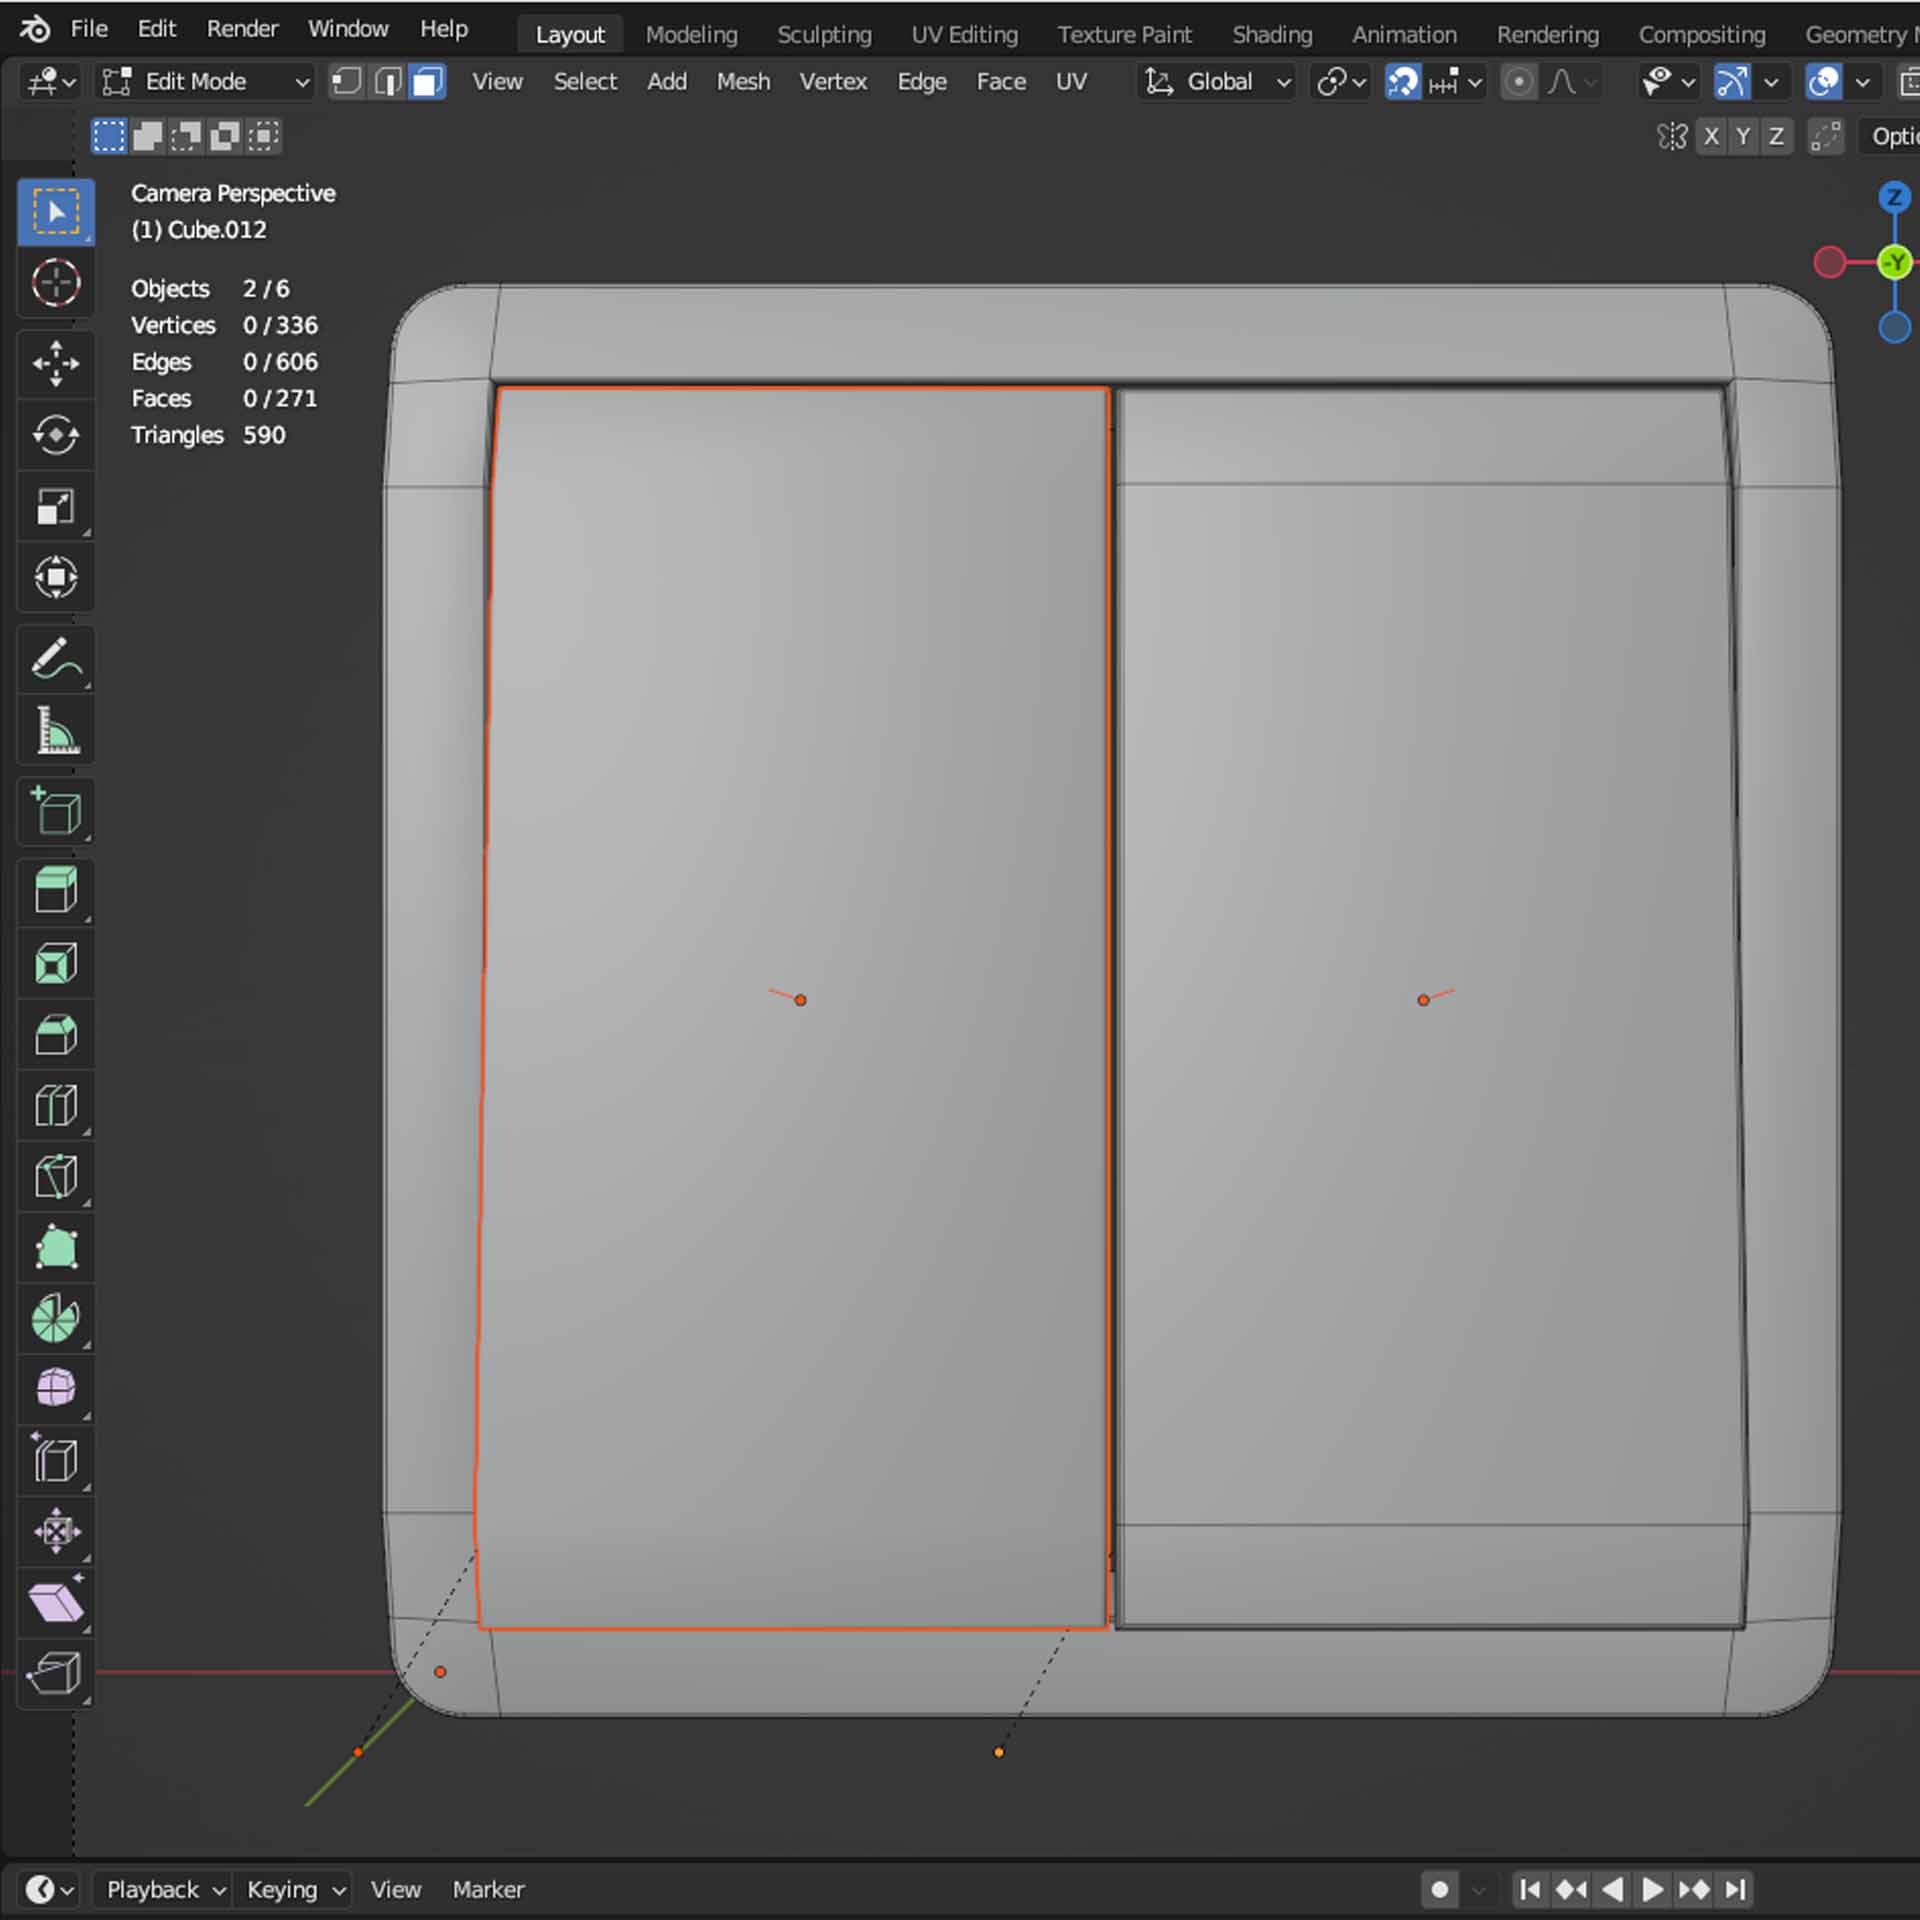The height and width of the screenshot is (1920, 1920).
Task: Click the Z axis on navigation gizmo
Action: point(1893,197)
